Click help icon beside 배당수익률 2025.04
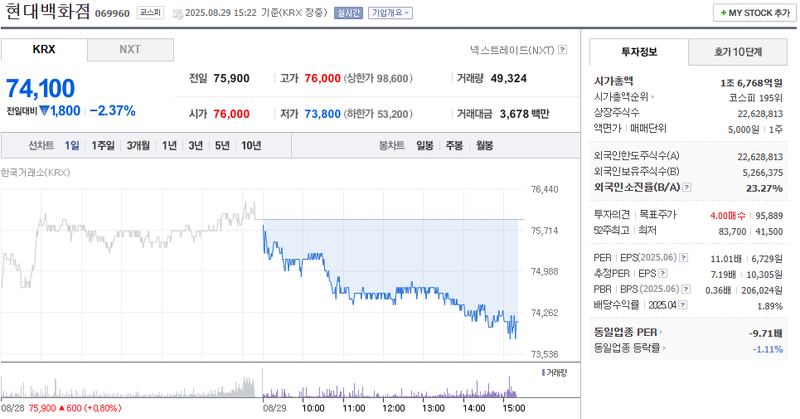This screenshot has width=800, height=419. pyautogui.click(x=683, y=305)
